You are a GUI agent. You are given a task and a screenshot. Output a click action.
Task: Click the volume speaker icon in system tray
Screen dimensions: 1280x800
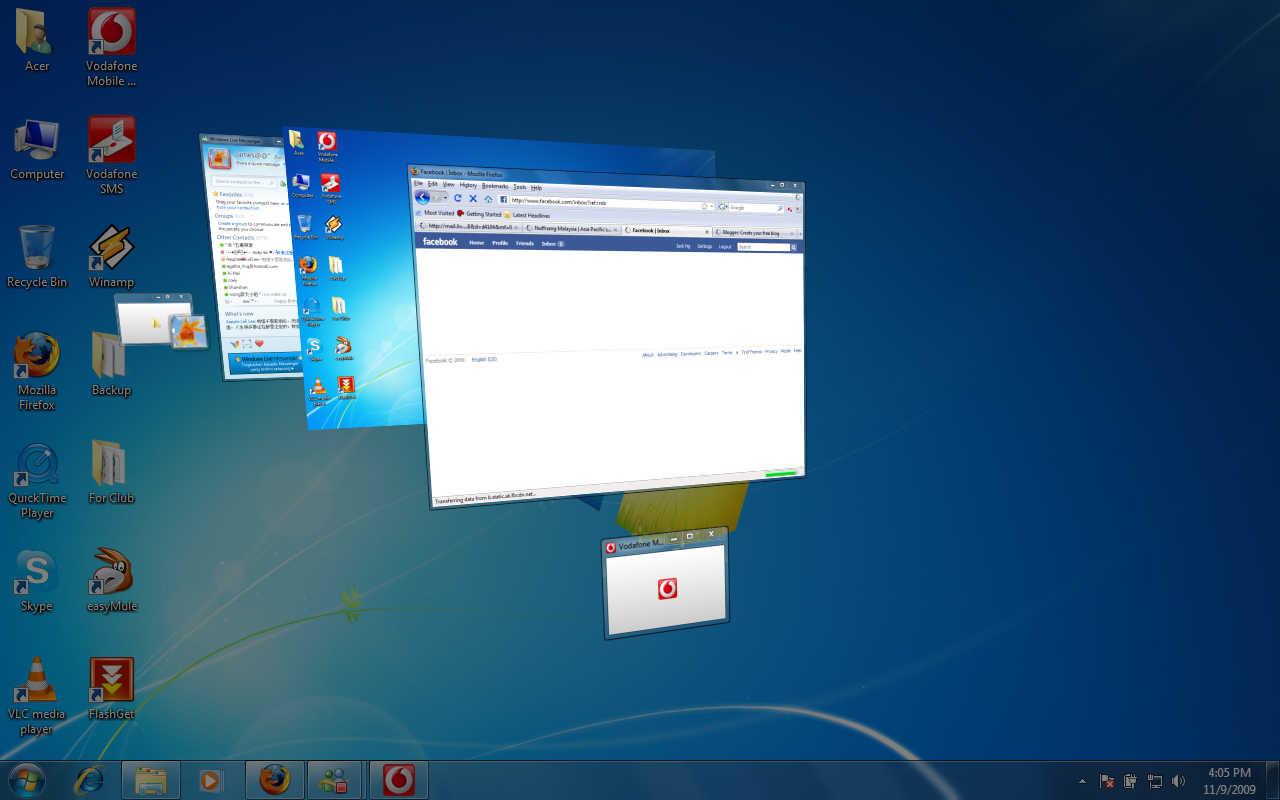(1179, 781)
